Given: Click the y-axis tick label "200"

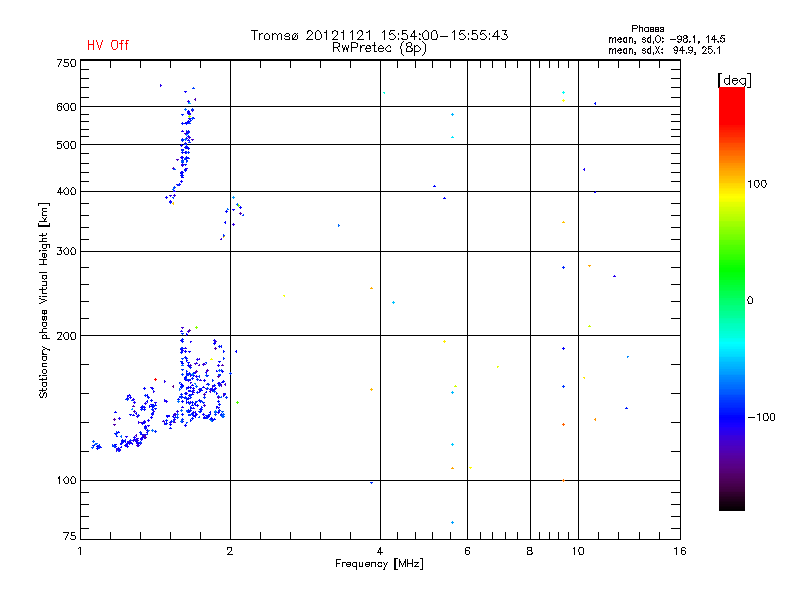Looking at the screenshot, I should pos(66,336).
